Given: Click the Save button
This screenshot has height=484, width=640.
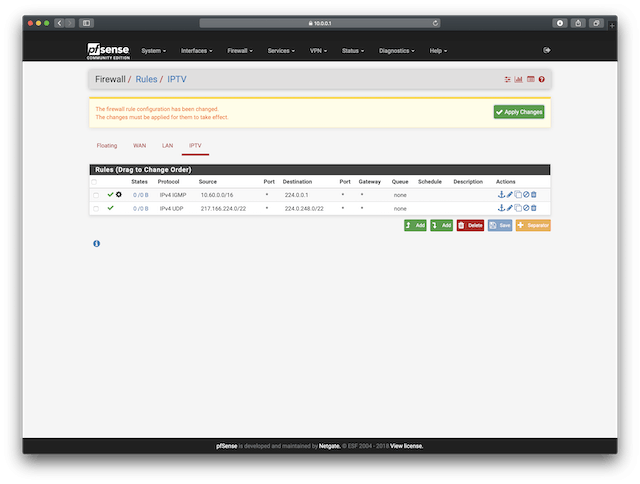Looking at the screenshot, I should tap(500, 225).
